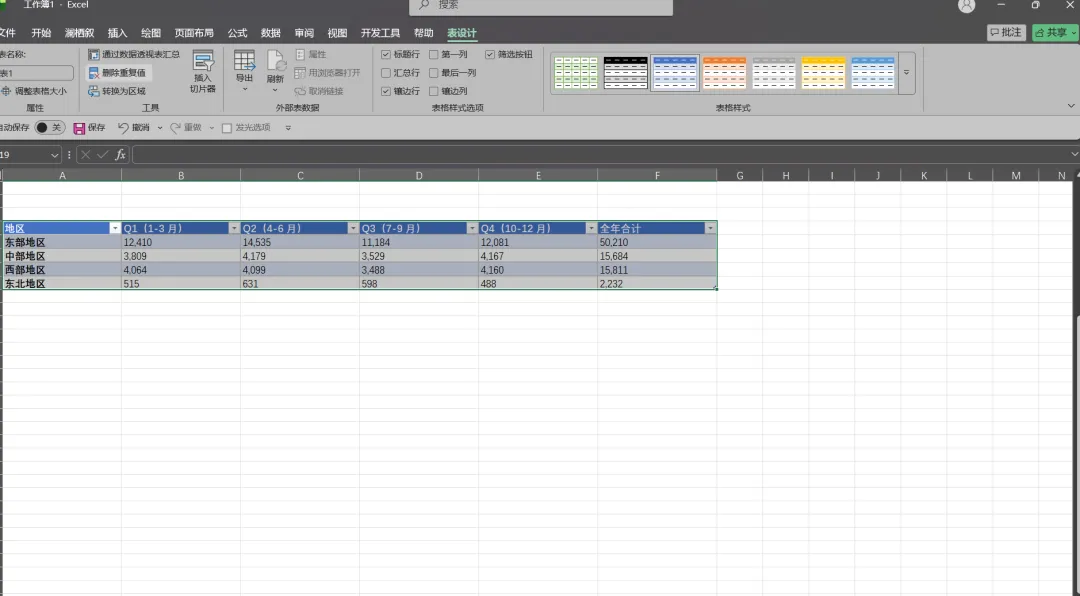Click Resize Table (调整表格大小)
The height and width of the screenshot is (596, 1080).
tap(34, 91)
